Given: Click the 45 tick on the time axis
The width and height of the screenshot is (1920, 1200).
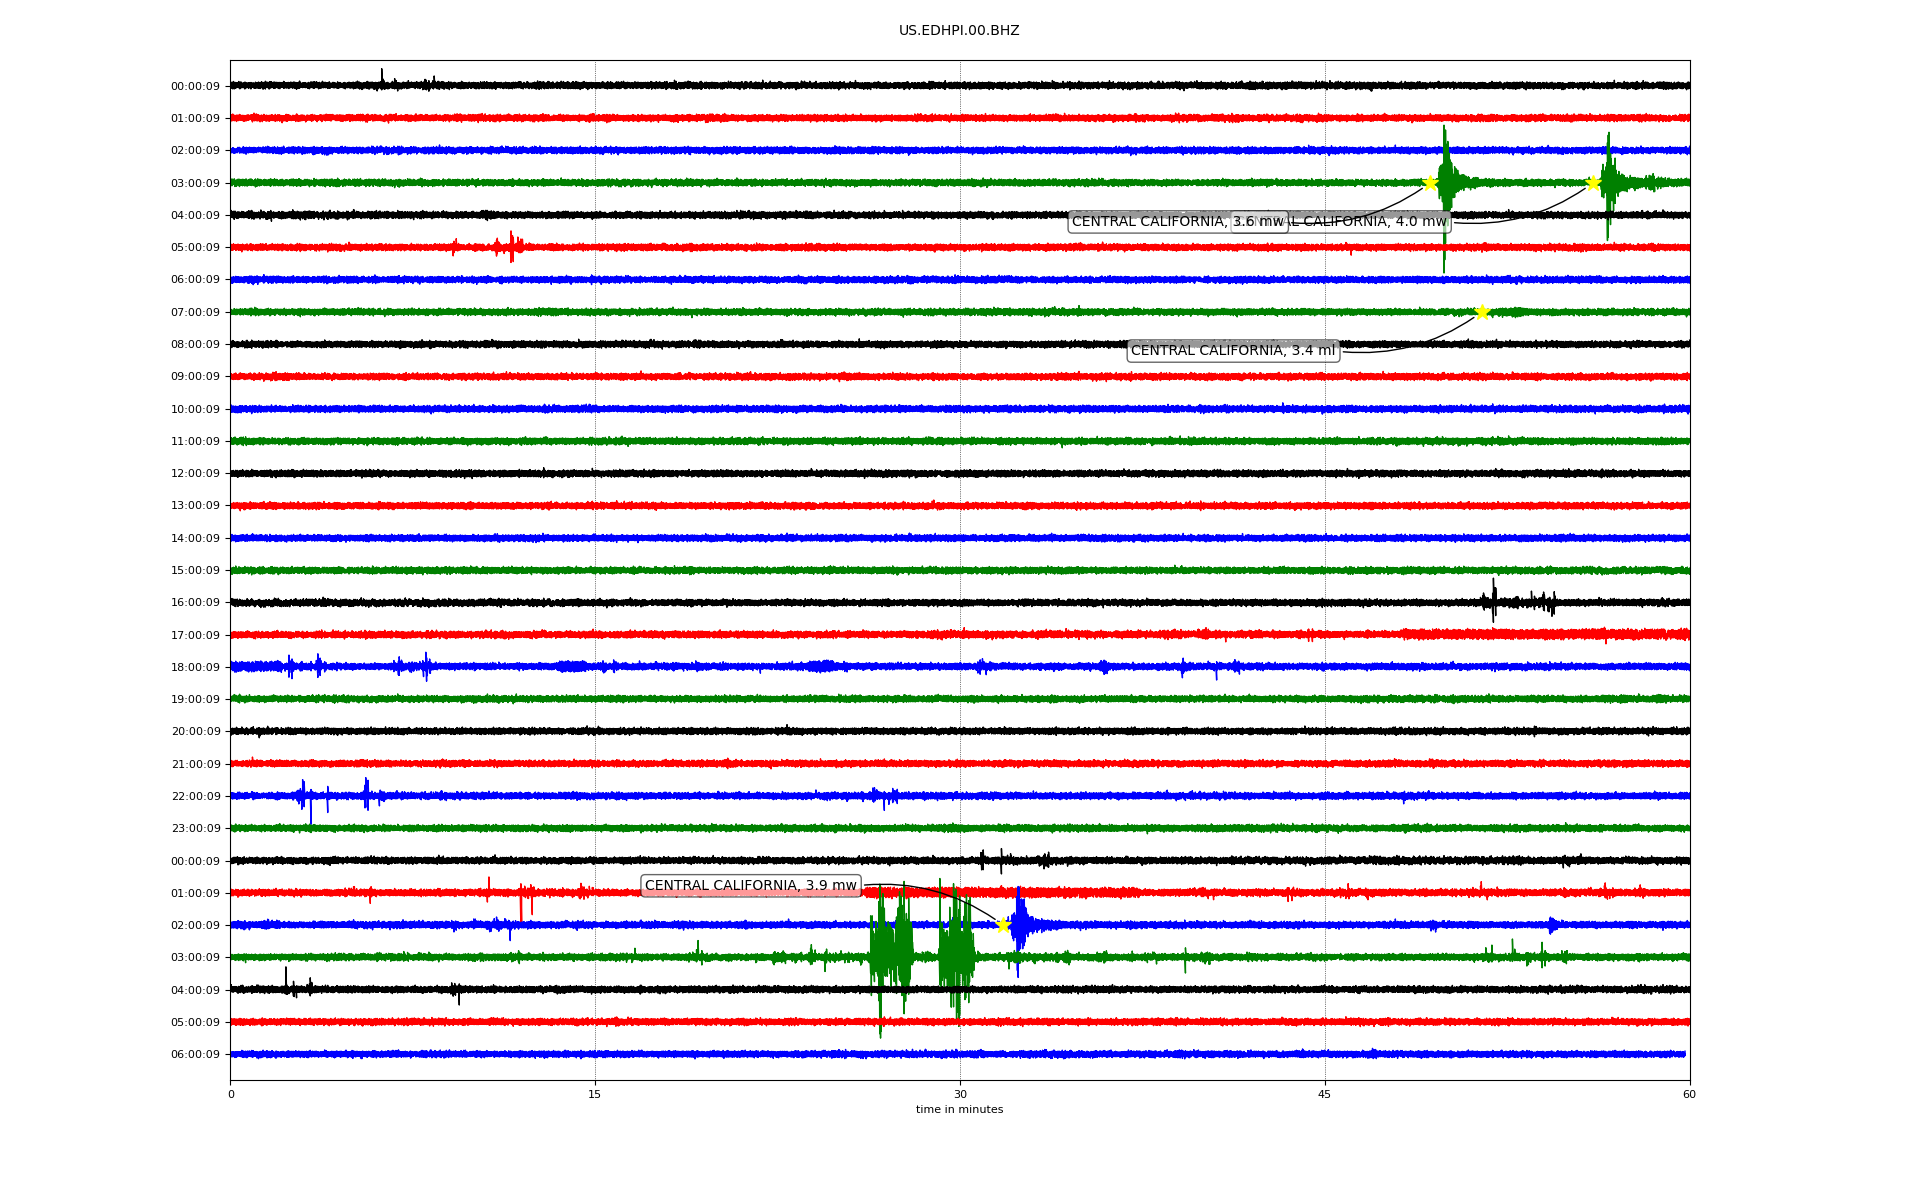Looking at the screenshot, I should [x=1325, y=1094].
